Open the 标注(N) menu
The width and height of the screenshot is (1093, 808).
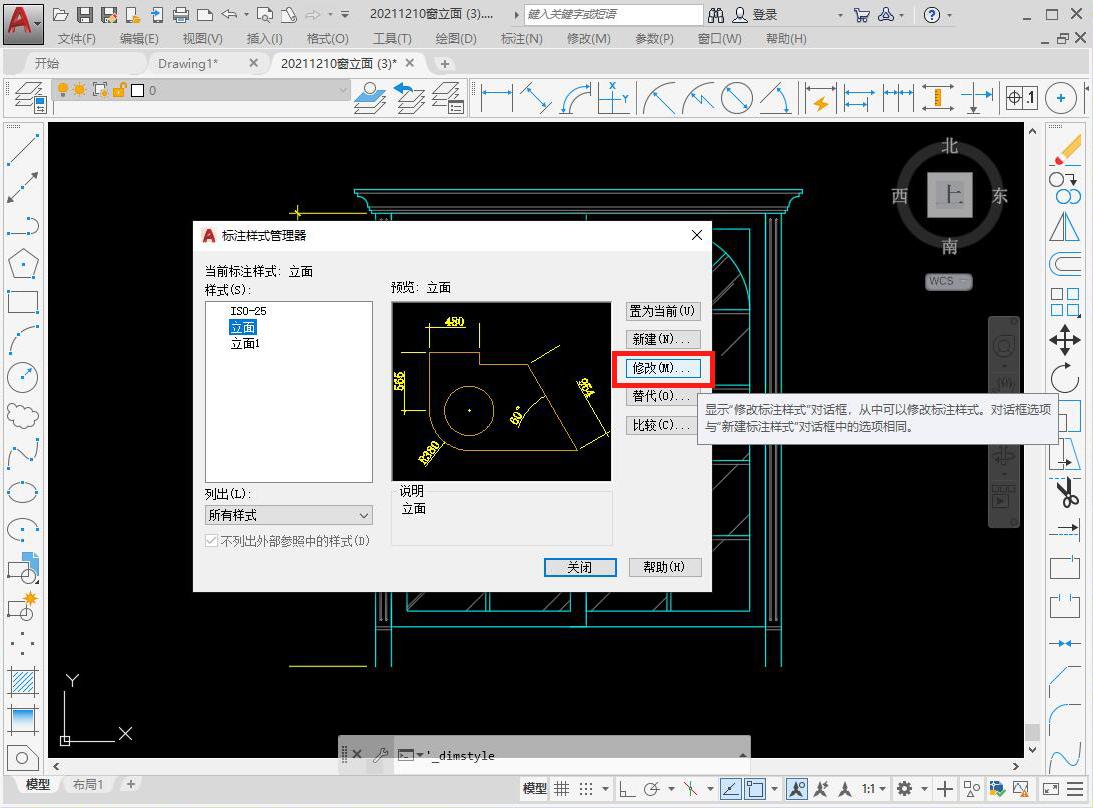pos(521,38)
